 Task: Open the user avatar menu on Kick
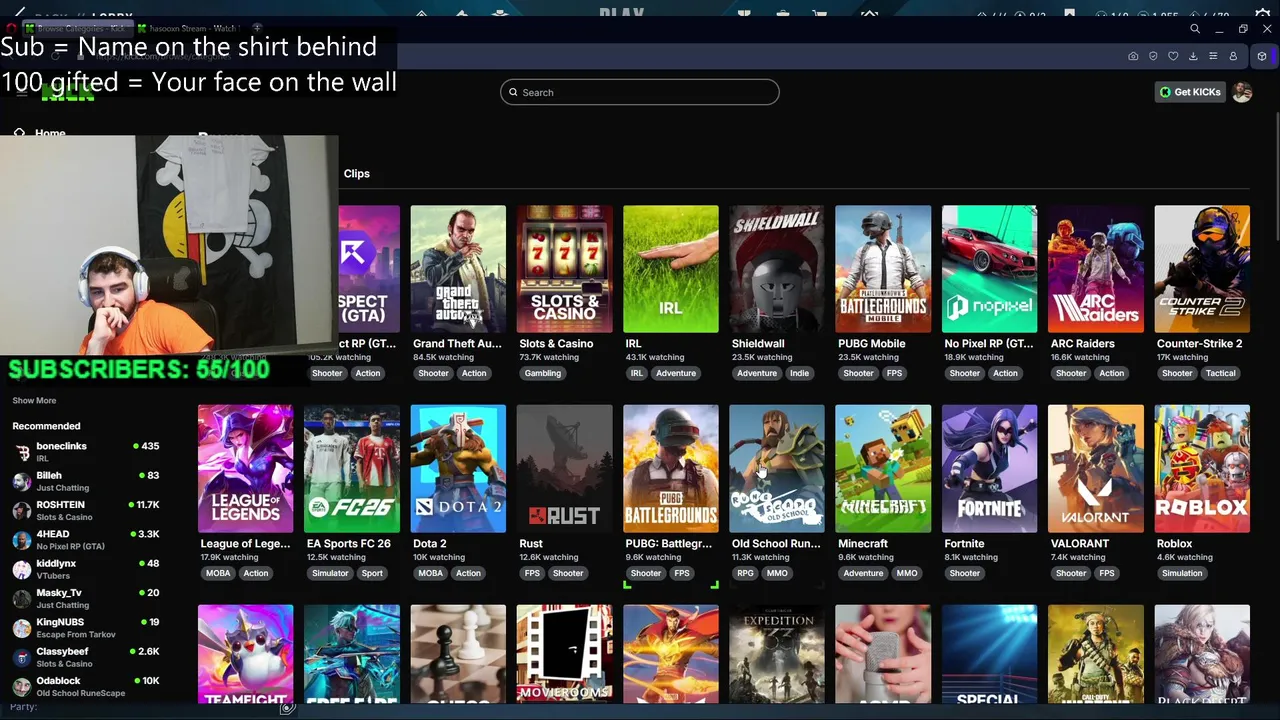(1242, 92)
